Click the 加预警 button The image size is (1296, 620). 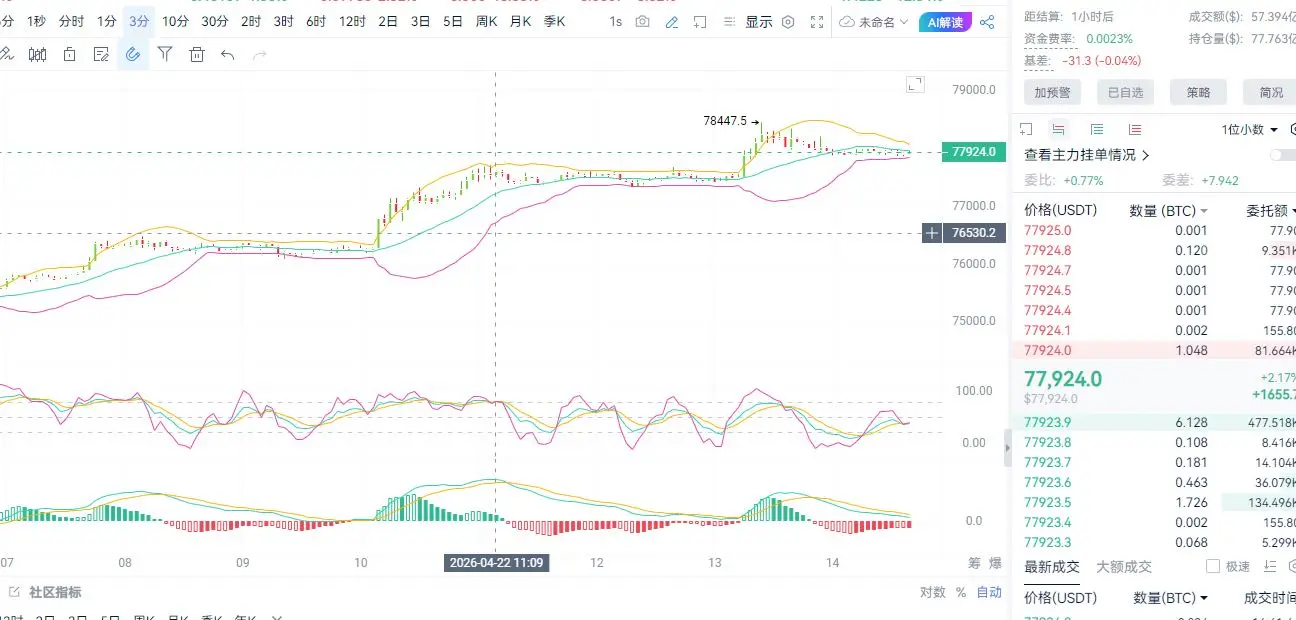(x=1052, y=92)
